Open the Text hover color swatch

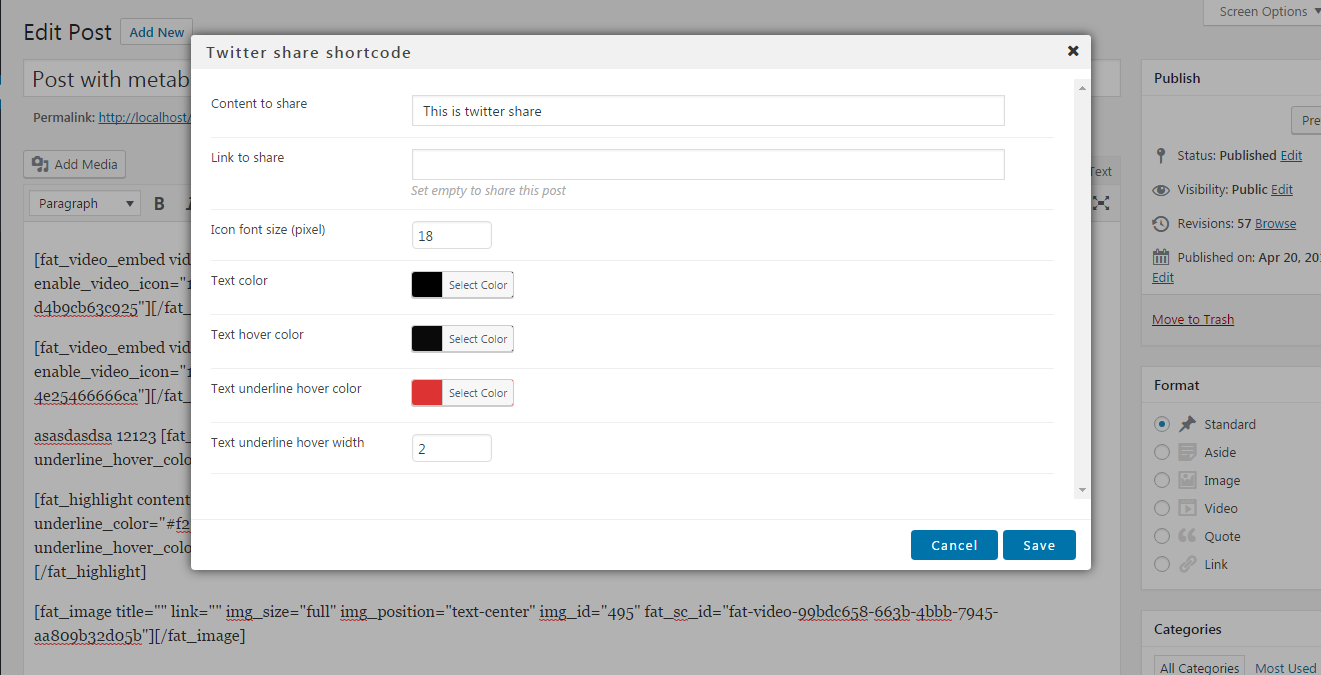click(427, 339)
